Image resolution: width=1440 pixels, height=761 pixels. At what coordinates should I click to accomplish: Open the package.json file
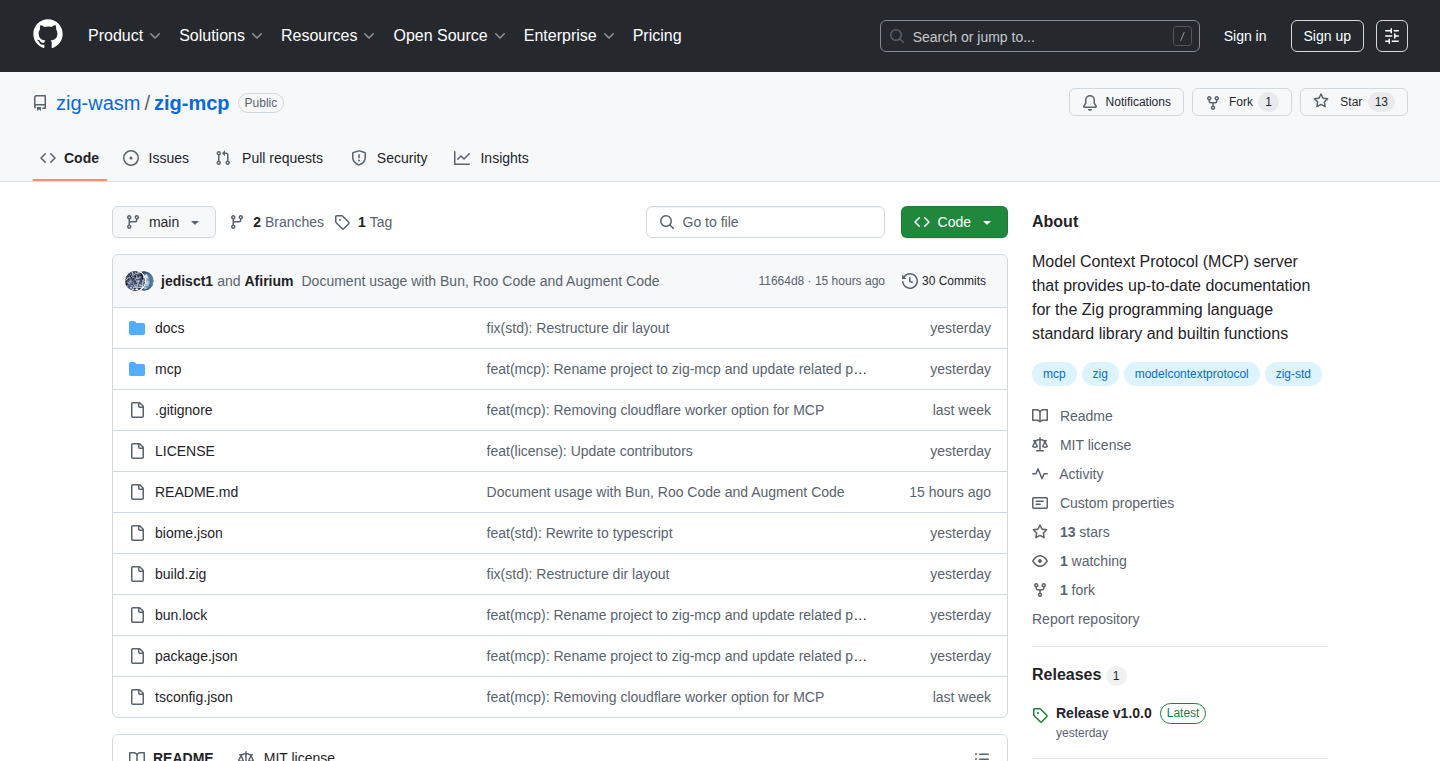click(196, 656)
